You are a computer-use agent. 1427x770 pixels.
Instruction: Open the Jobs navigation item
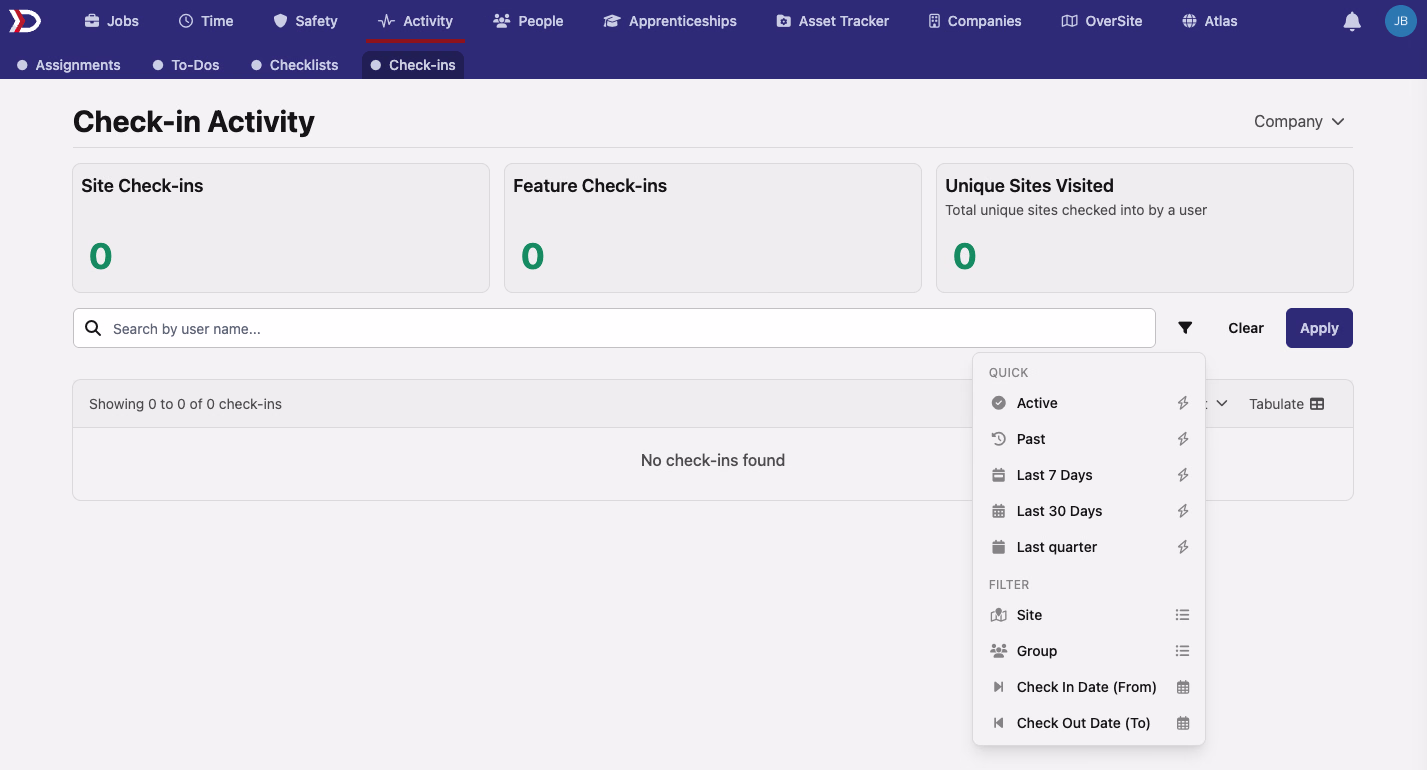tap(112, 21)
